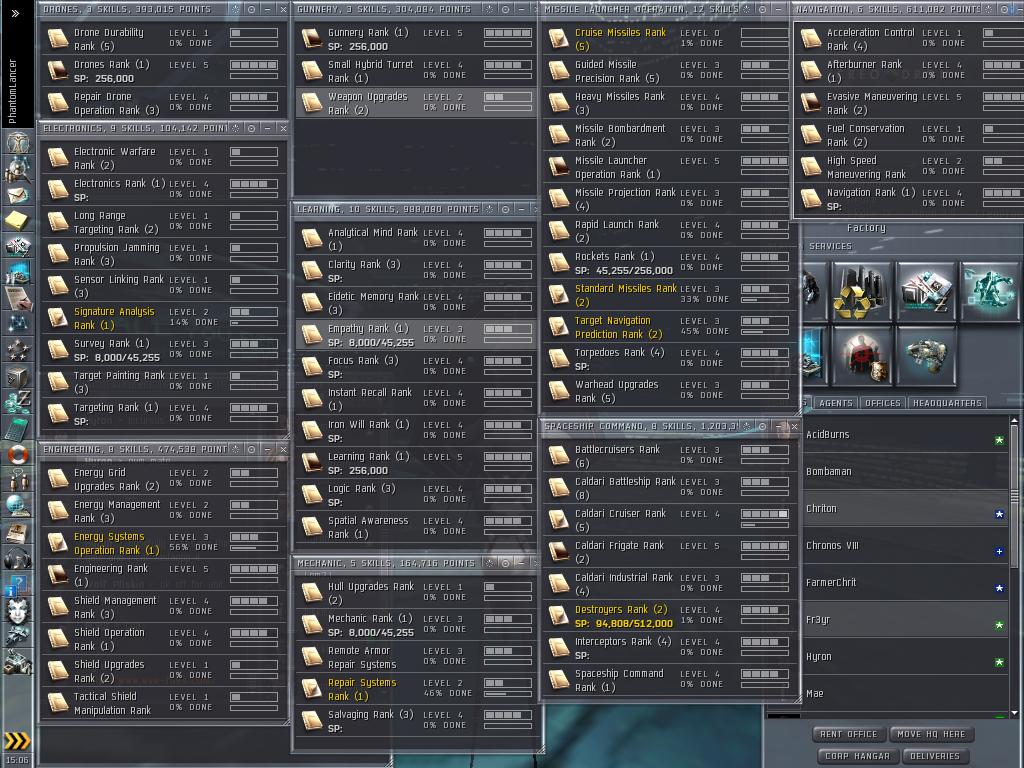Image resolution: width=1024 pixels, height=768 pixels.
Task: Click the Evasive Maneuvering skill book icon
Action: point(810,103)
